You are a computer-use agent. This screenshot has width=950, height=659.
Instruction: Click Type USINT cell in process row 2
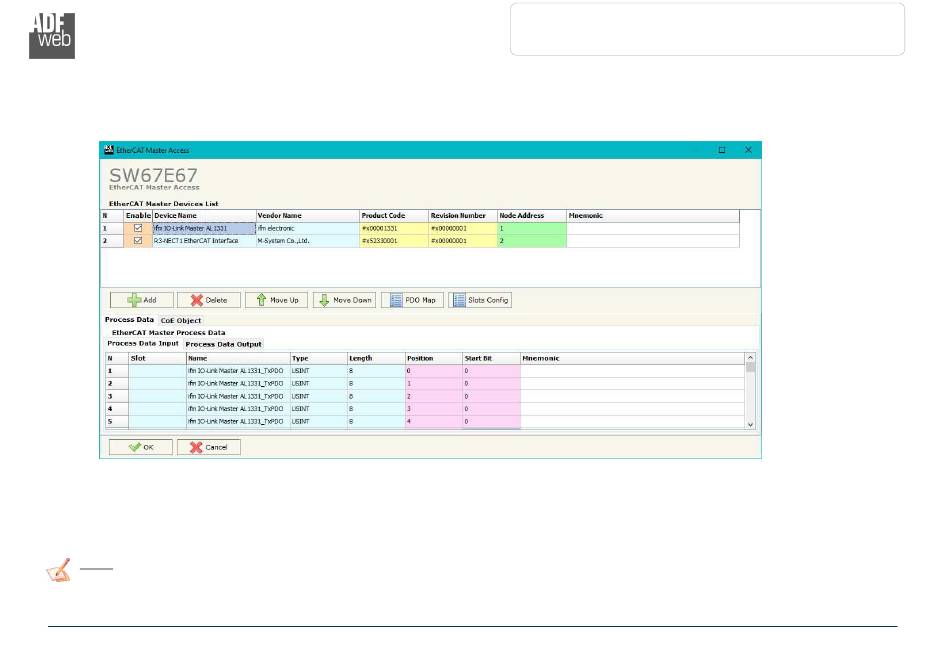pyautogui.click(x=319, y=383)
